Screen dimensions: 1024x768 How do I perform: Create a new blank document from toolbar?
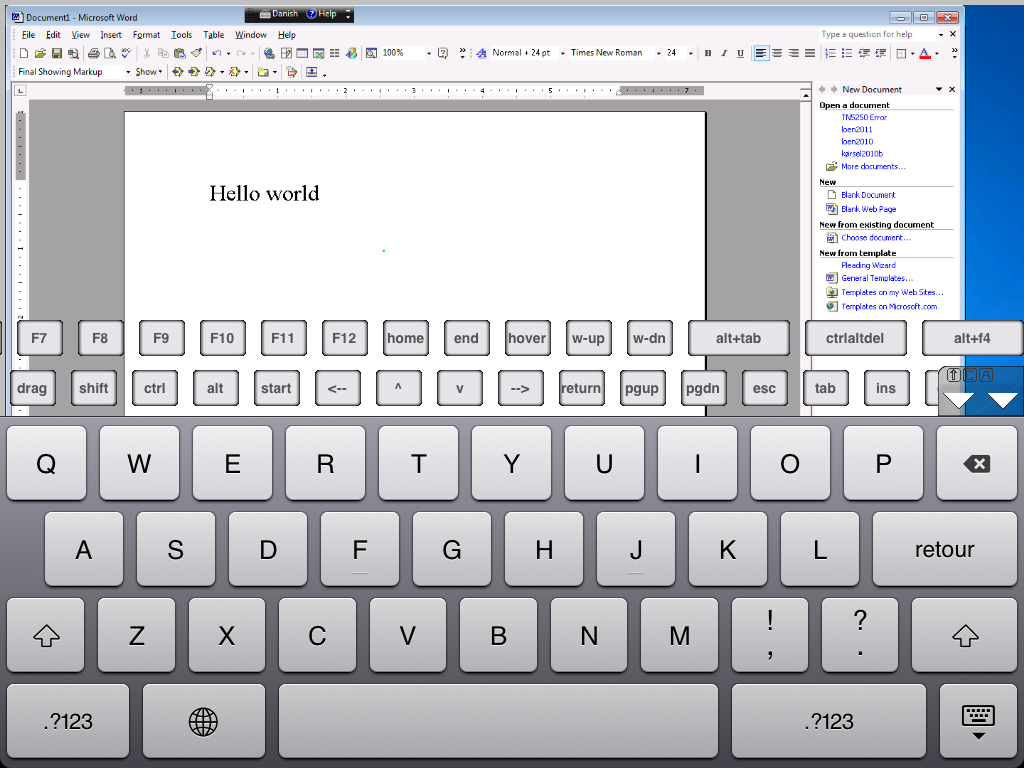(x=24, y=54)
